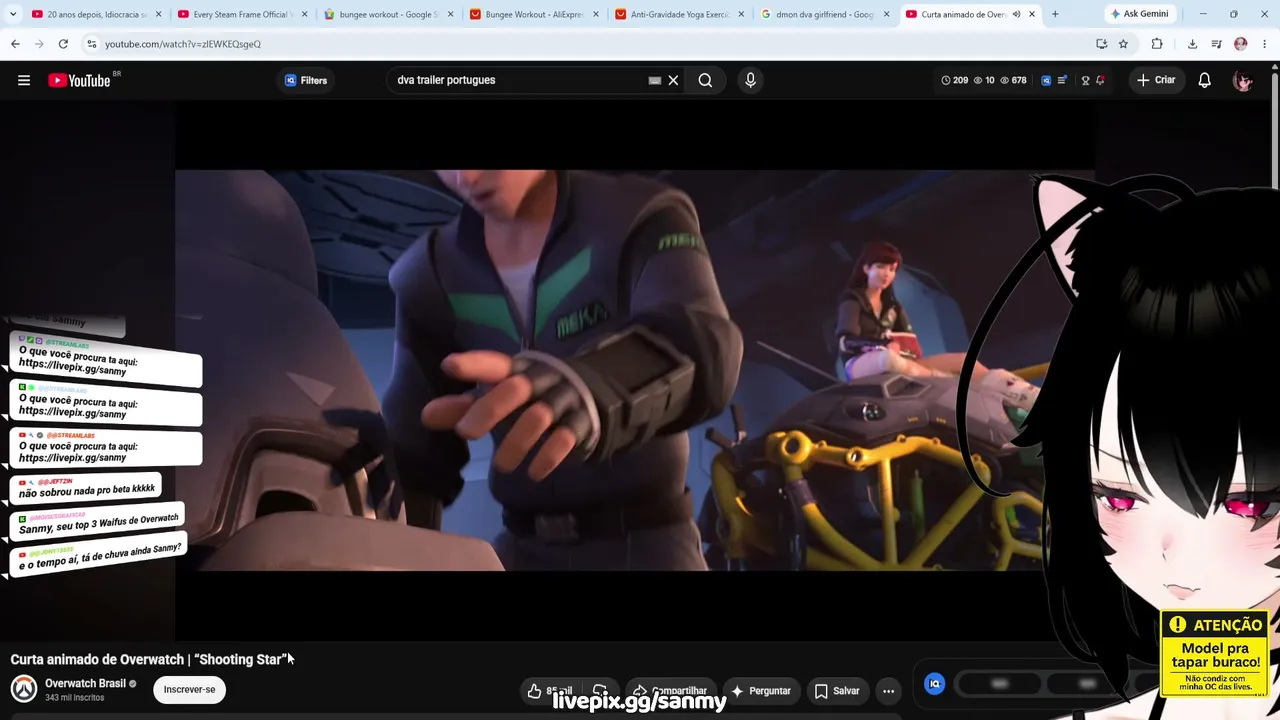Submit search with the magnifying glass

705,80
